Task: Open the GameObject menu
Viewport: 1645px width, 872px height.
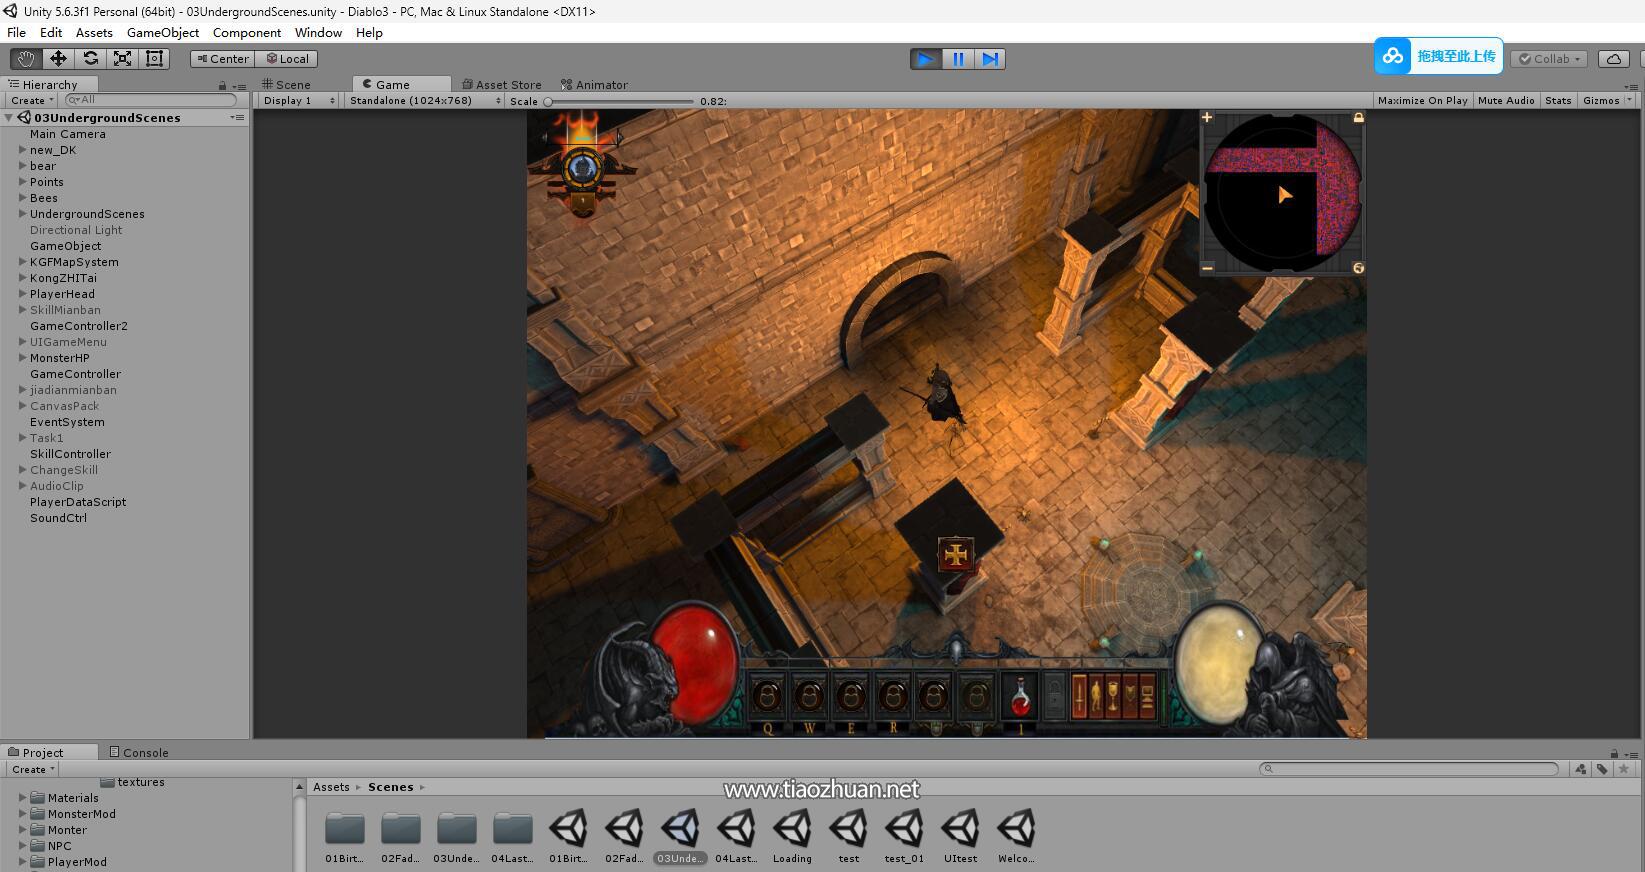Action: [163, 33]
